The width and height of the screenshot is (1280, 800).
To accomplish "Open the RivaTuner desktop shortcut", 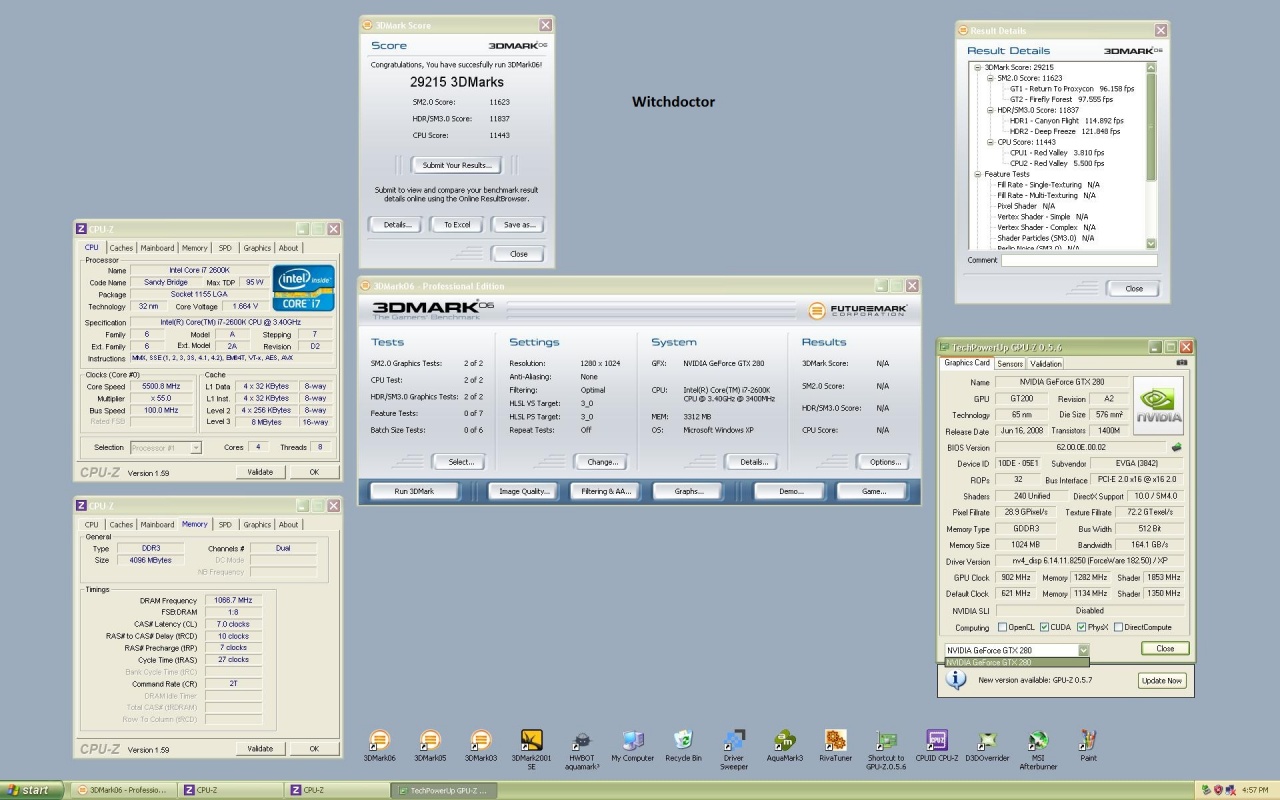I will pos(836,741).
